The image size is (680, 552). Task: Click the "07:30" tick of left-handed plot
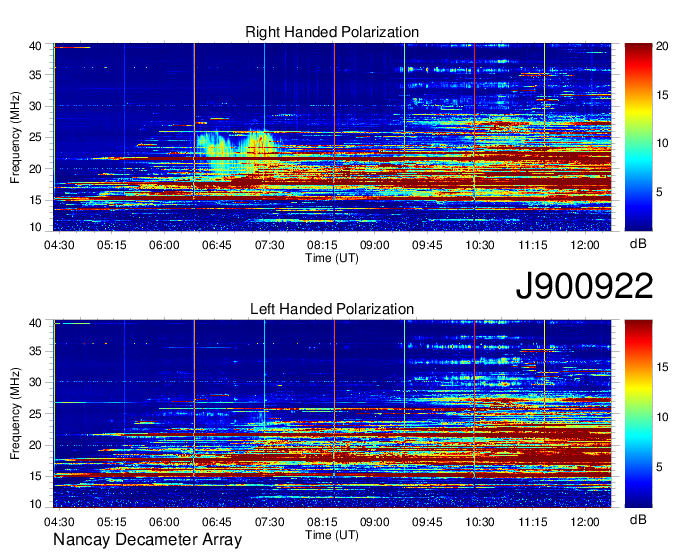269,521
